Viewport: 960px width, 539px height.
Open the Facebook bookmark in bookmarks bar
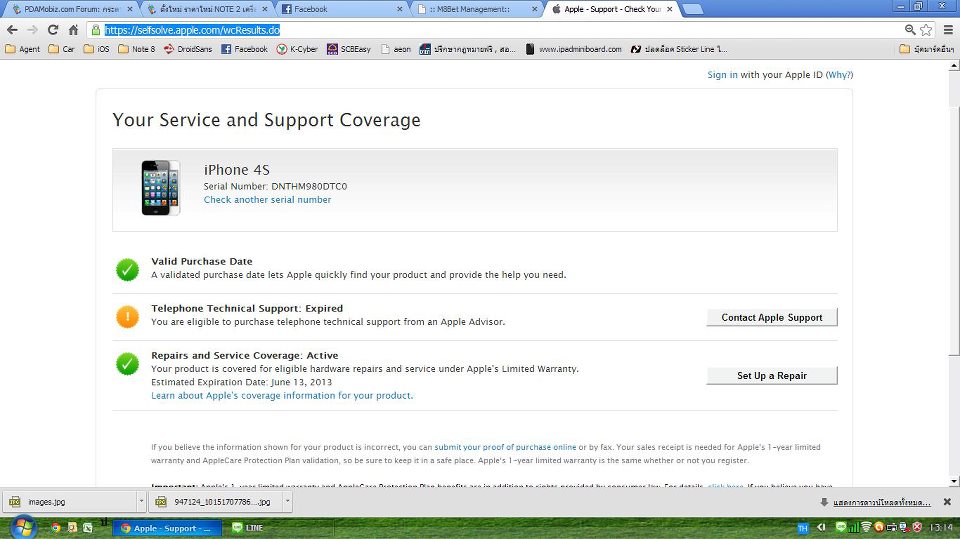click(244, 49)
